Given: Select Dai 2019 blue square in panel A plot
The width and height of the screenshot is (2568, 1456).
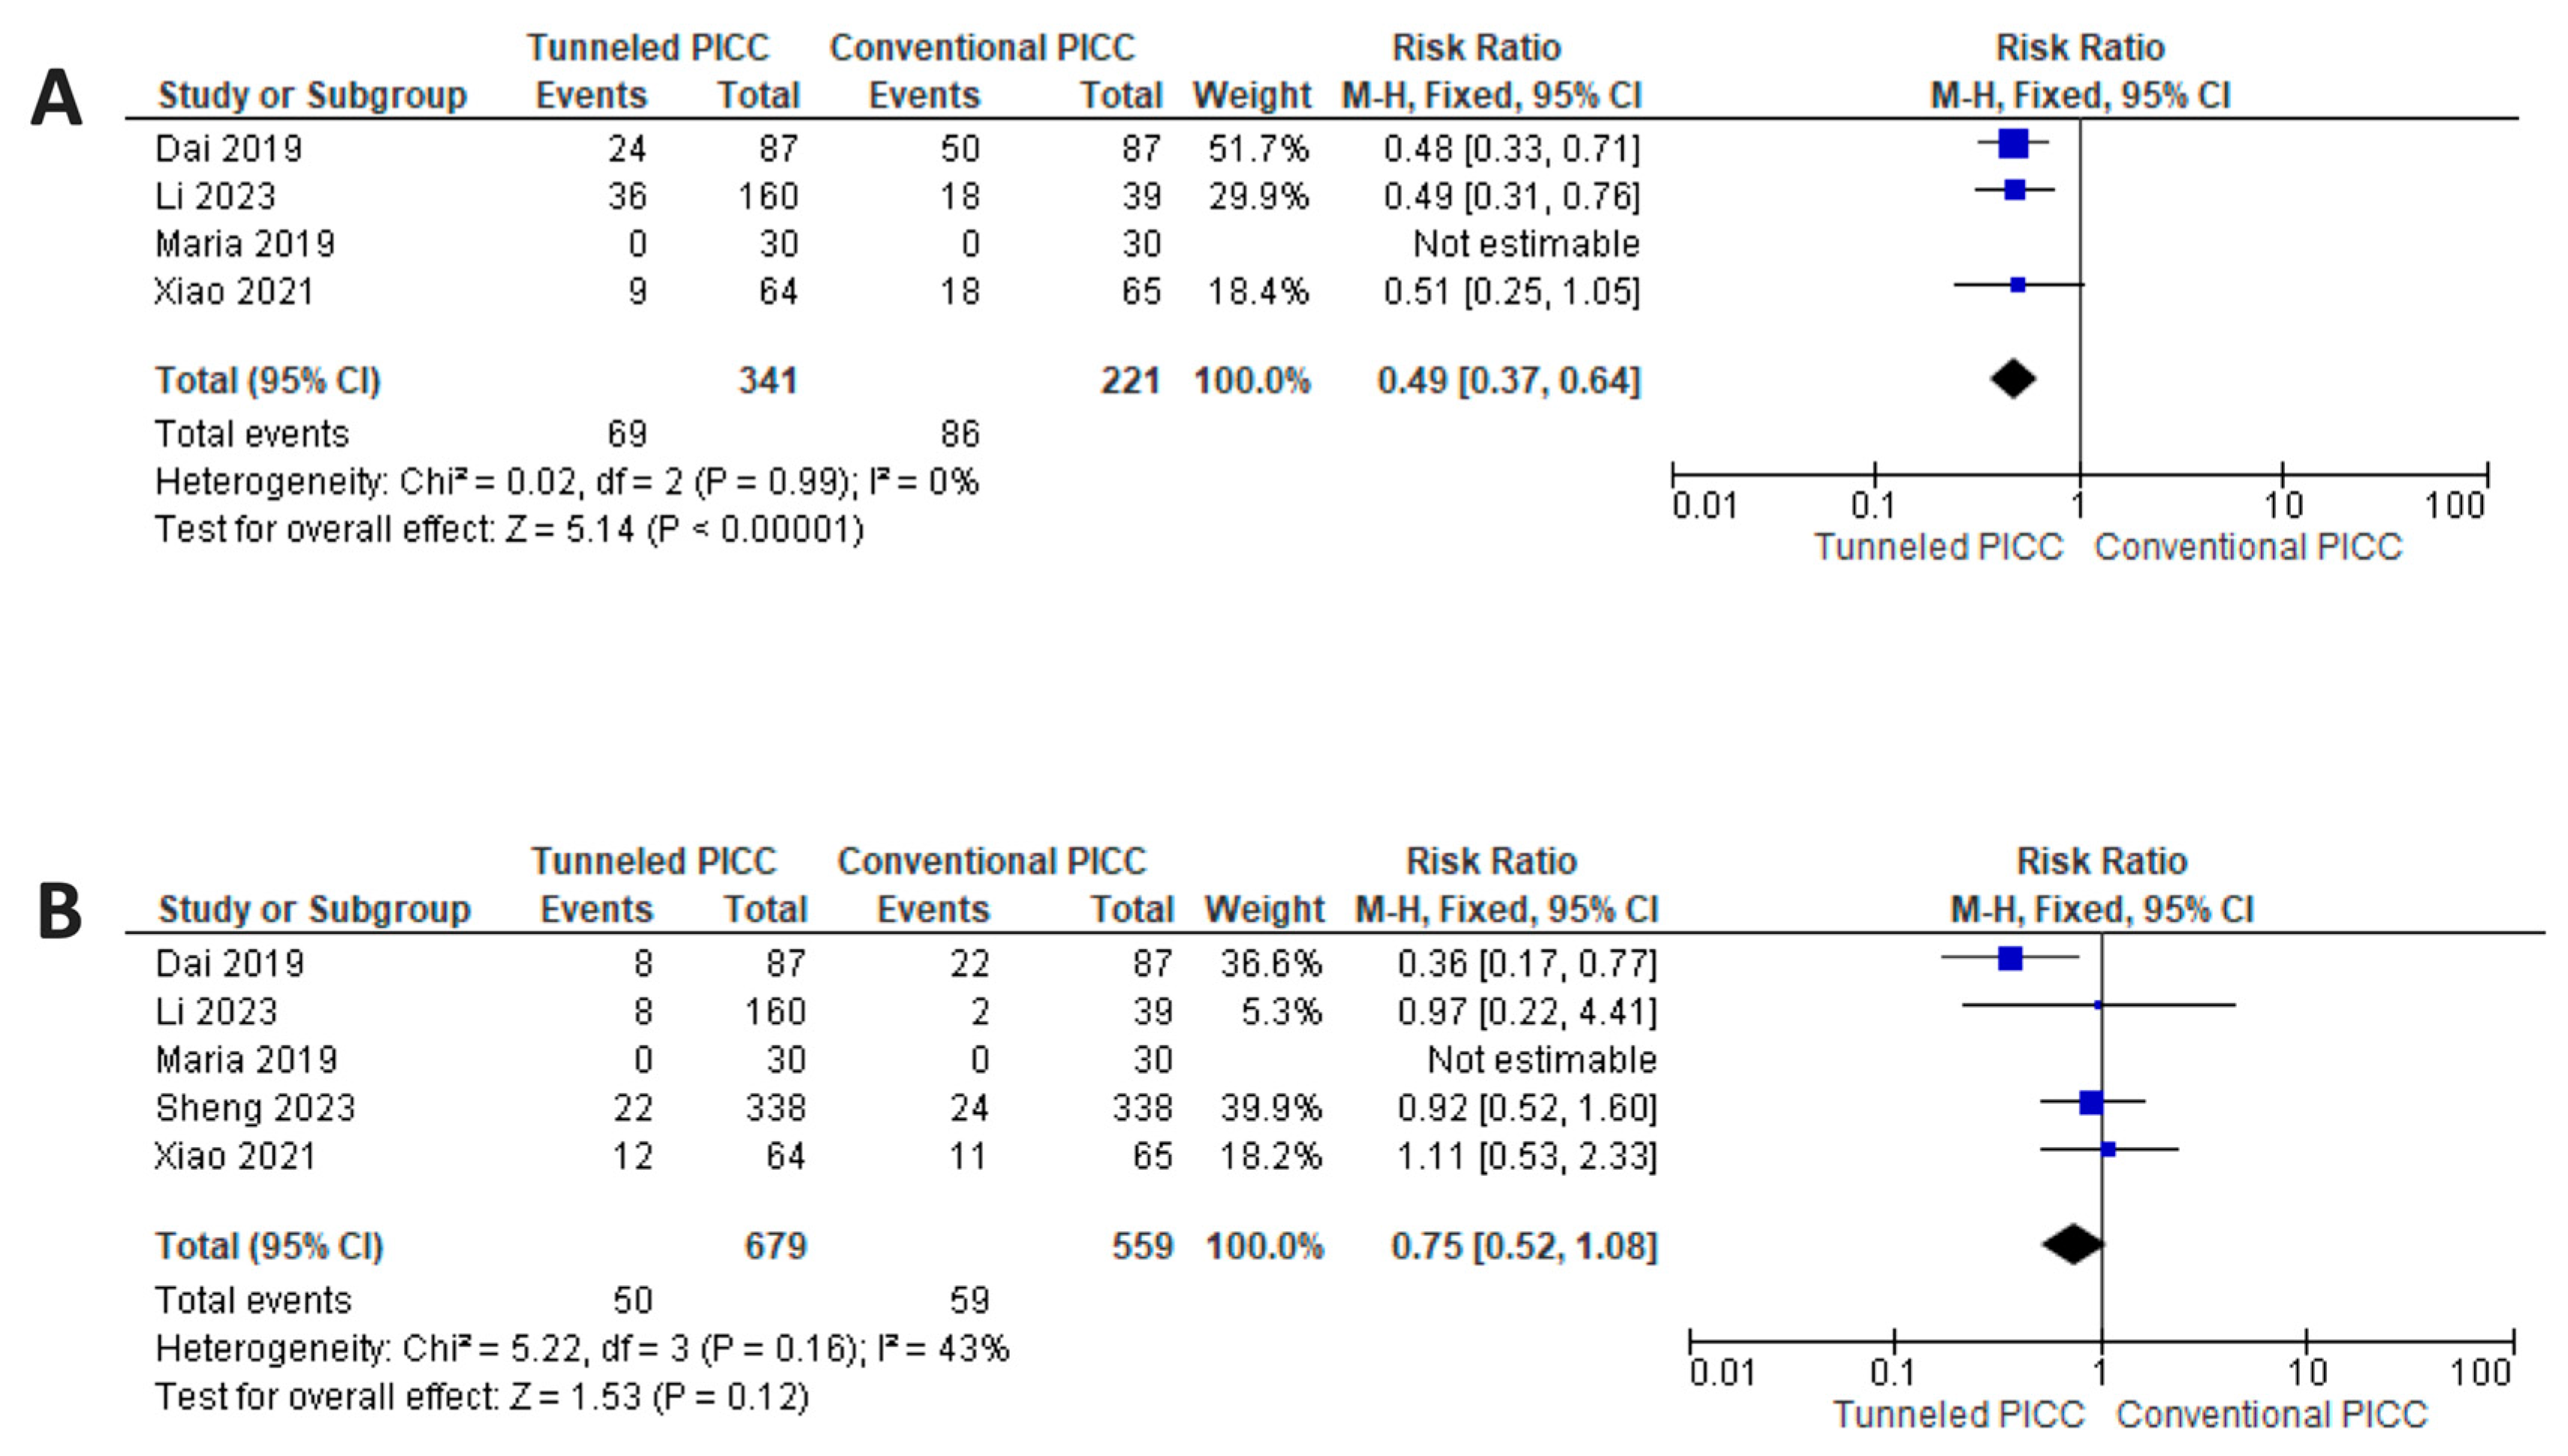Looking at the screenshot, I should pyautogui.click(x=2013, y=144).
